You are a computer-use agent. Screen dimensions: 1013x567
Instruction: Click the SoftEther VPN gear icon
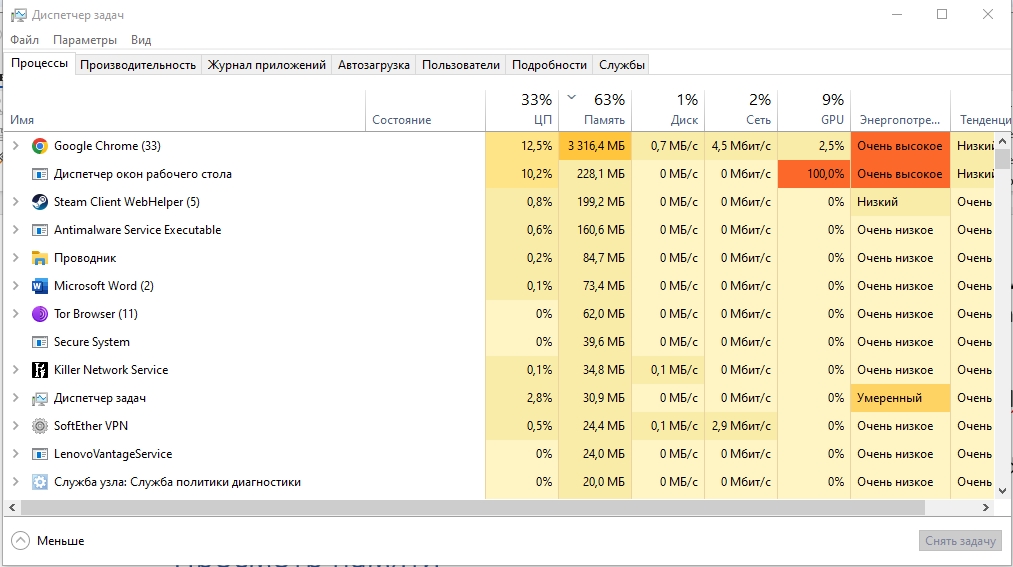[x=39, y=426]
